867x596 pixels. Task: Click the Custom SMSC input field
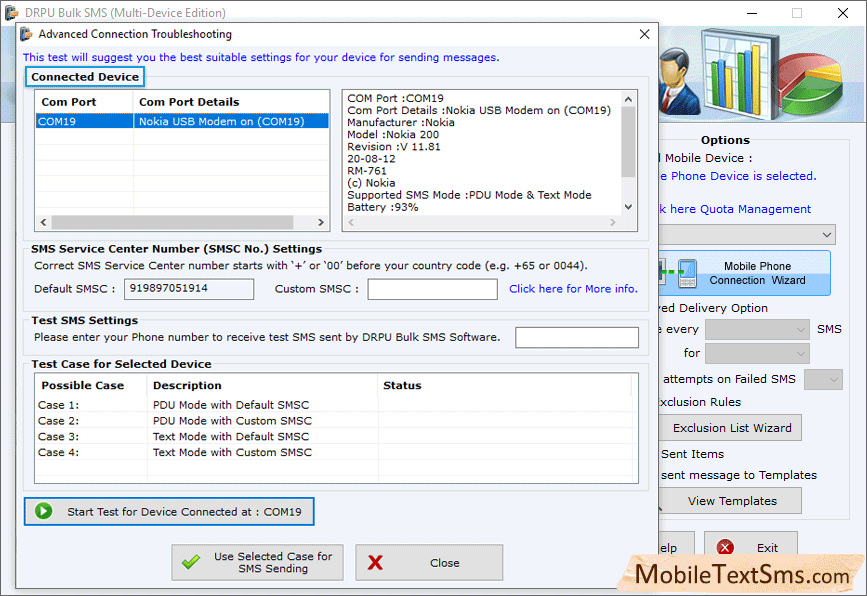coord(432,289)
